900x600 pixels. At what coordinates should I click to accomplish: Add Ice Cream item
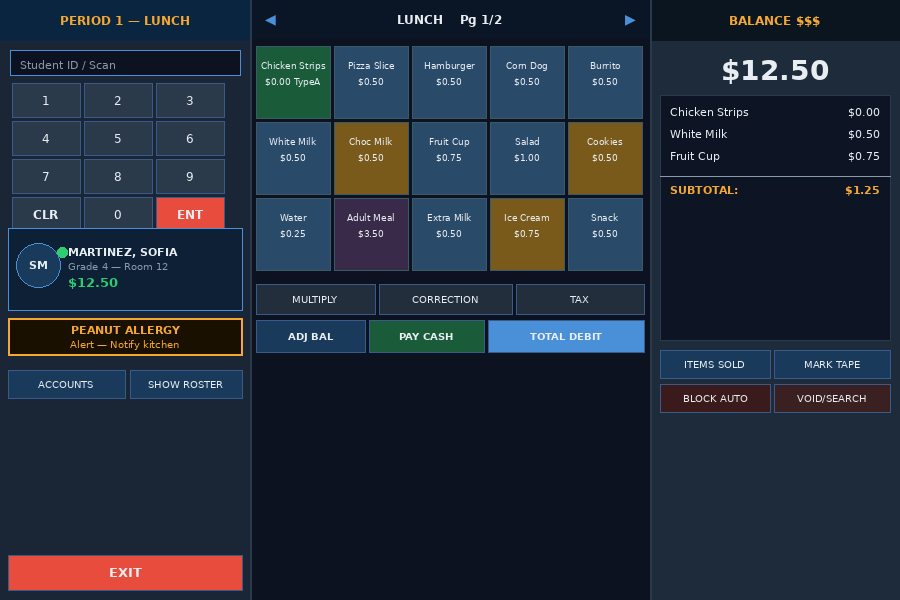click(x=527, y=234)
